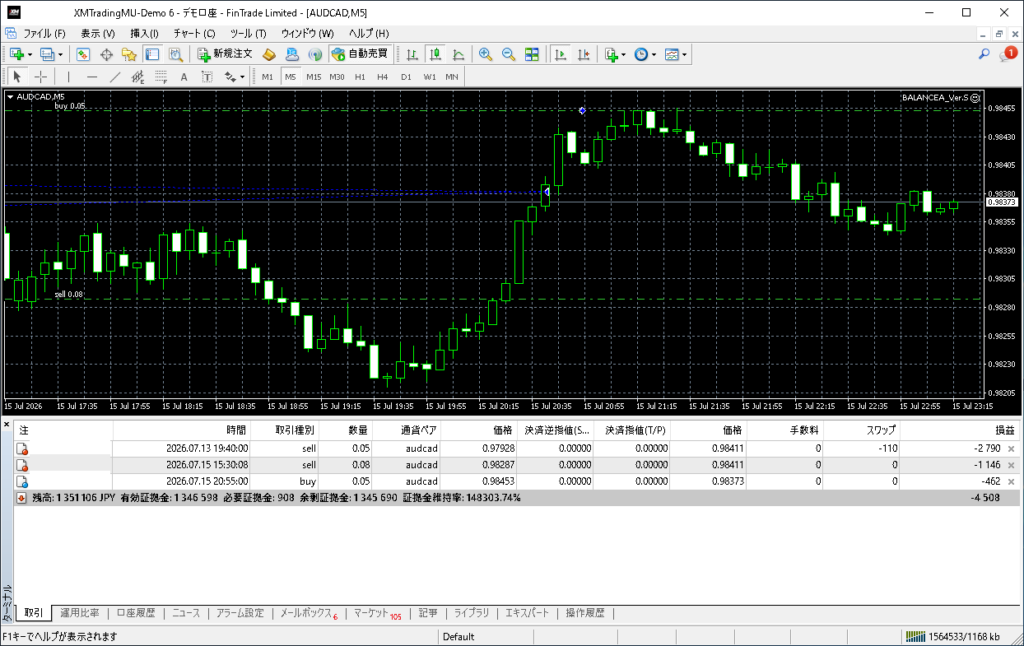Expand the Templates dropdown arrow
The image size is (1024, 646).
(x=684, y=55)
